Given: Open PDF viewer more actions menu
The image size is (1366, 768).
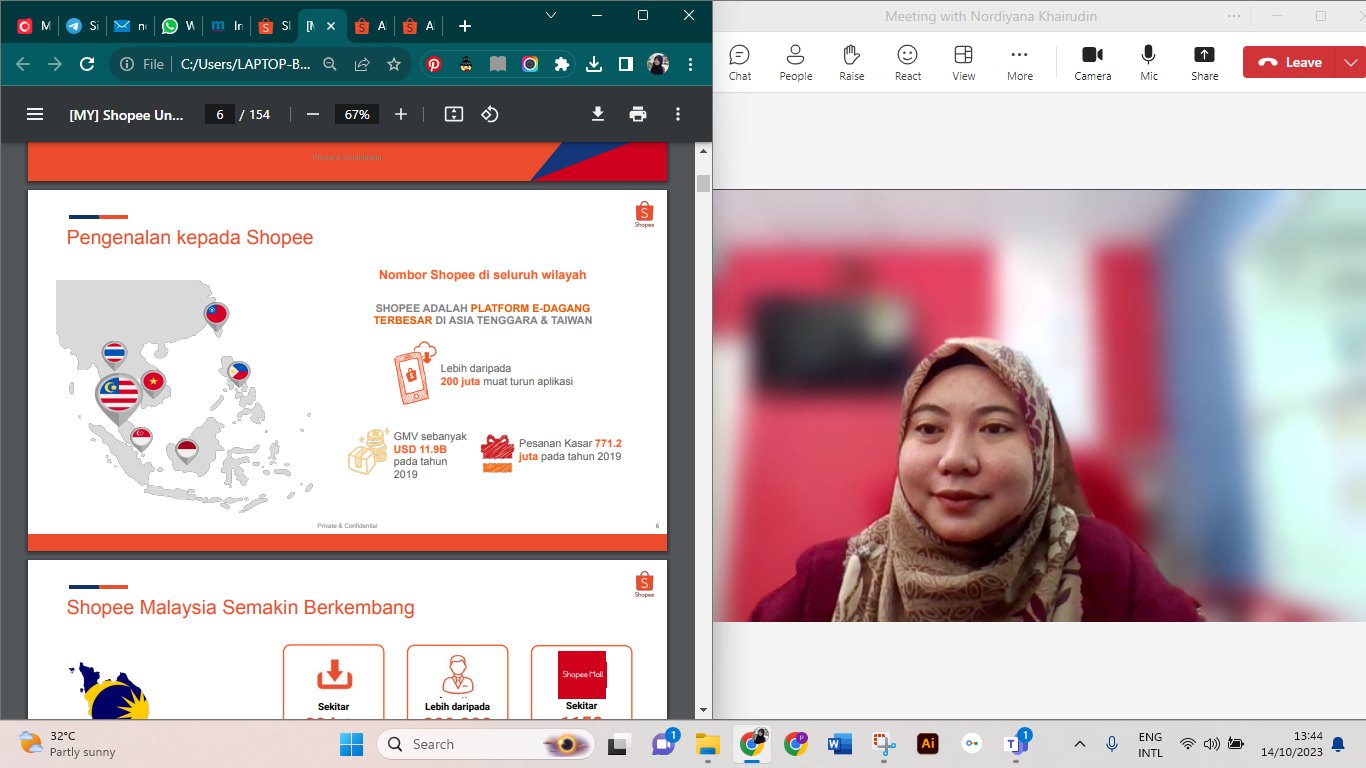Looking at the screenshot, I should (678, 114).
